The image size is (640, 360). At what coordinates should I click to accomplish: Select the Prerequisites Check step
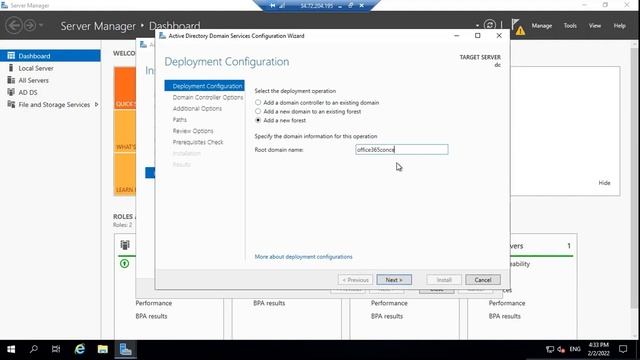pos(198,142)
